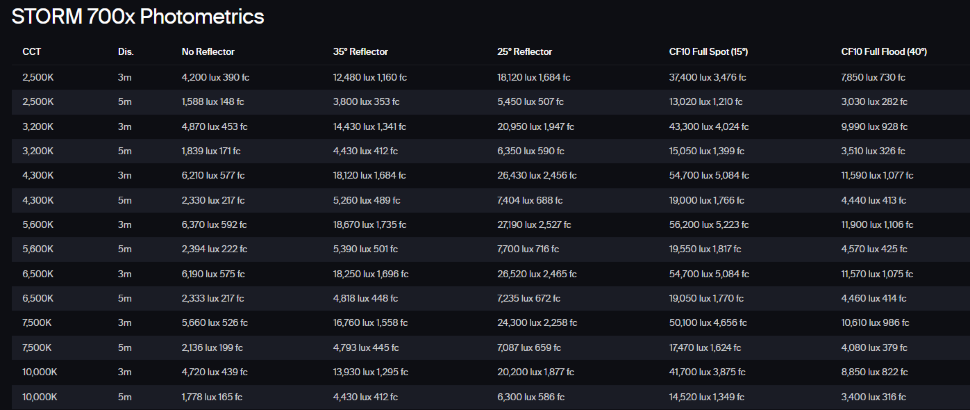Click the Dis. column header

[125, 52]
